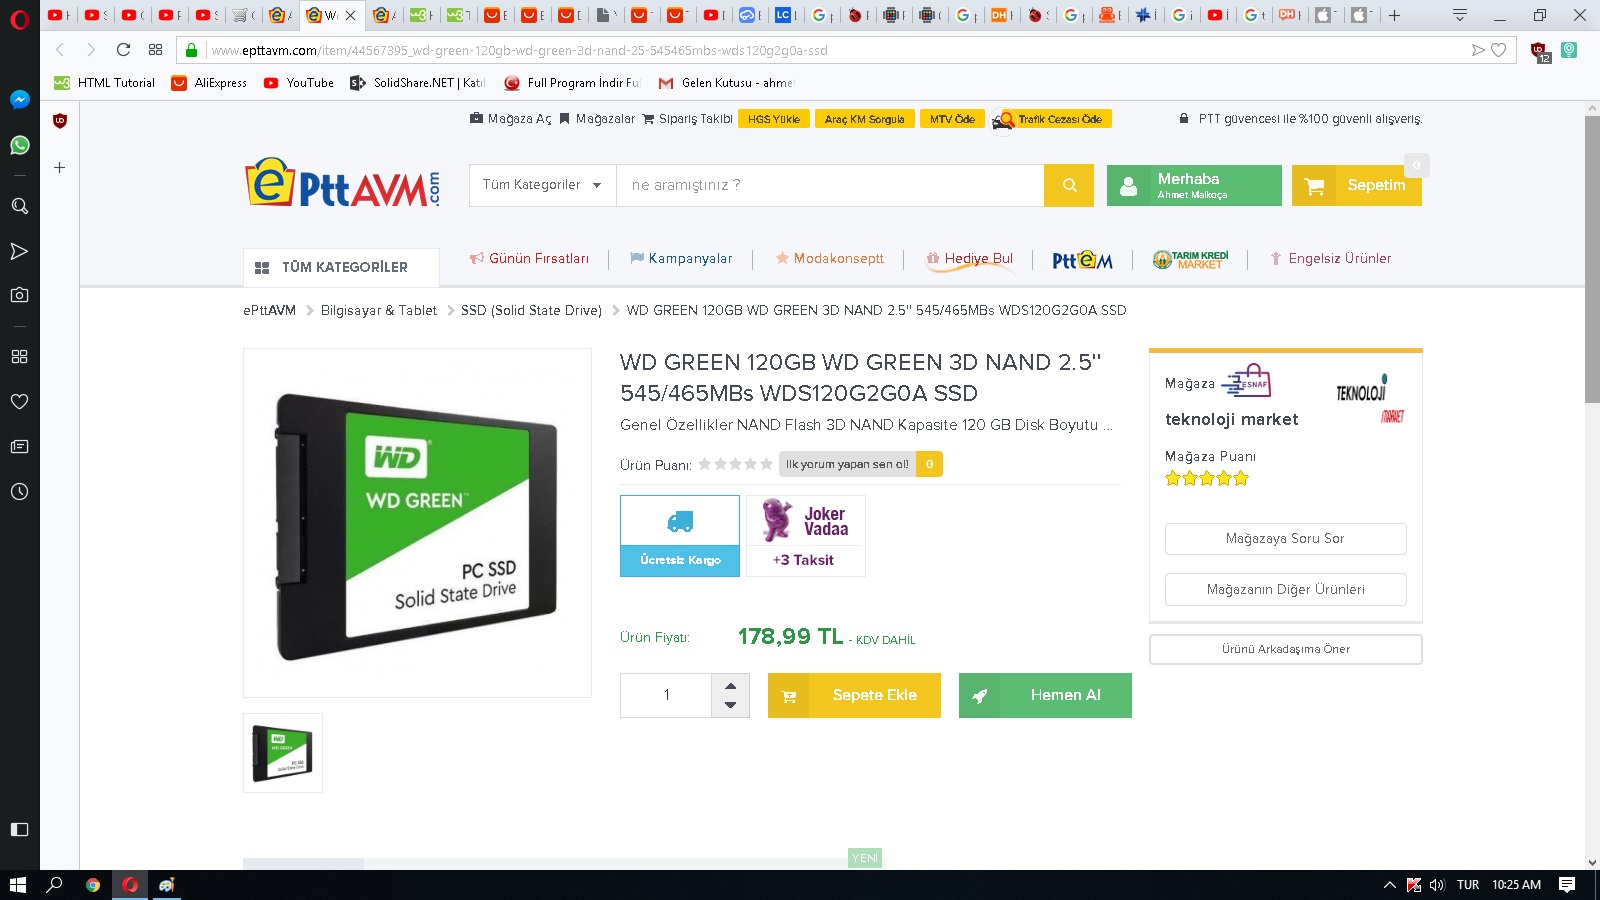Screen dimensions: 1600x900
Task: Go back to previous page
Action: tap(60, 50)
